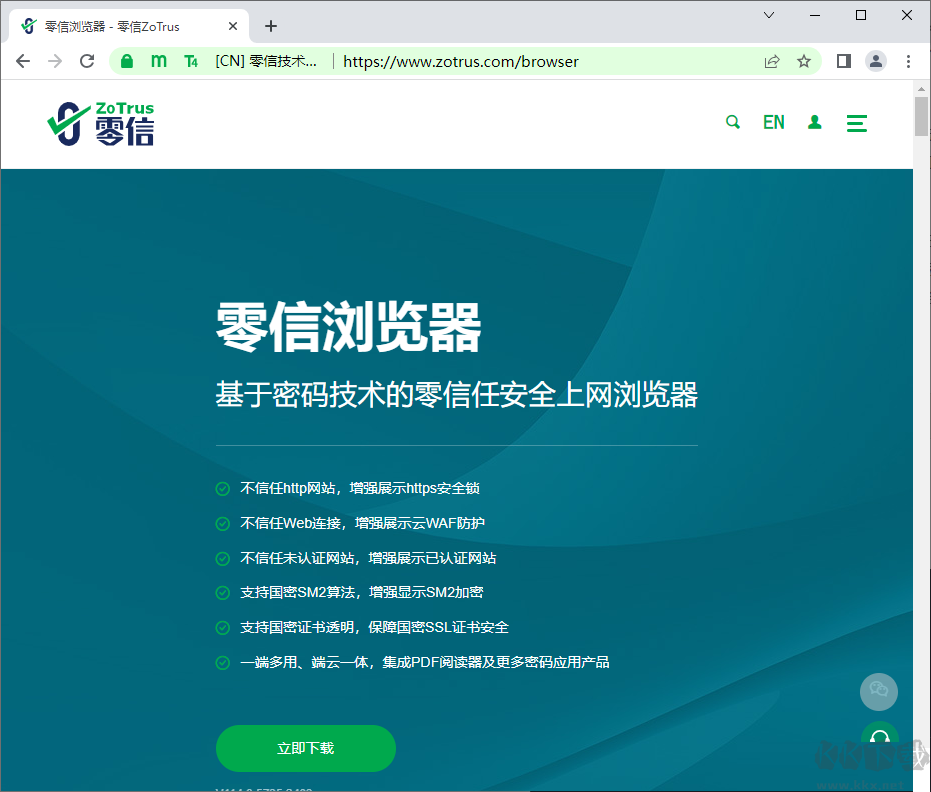Toggle the browser side panel
This screenshot has width=931, height=792.
tap(843, 61)
